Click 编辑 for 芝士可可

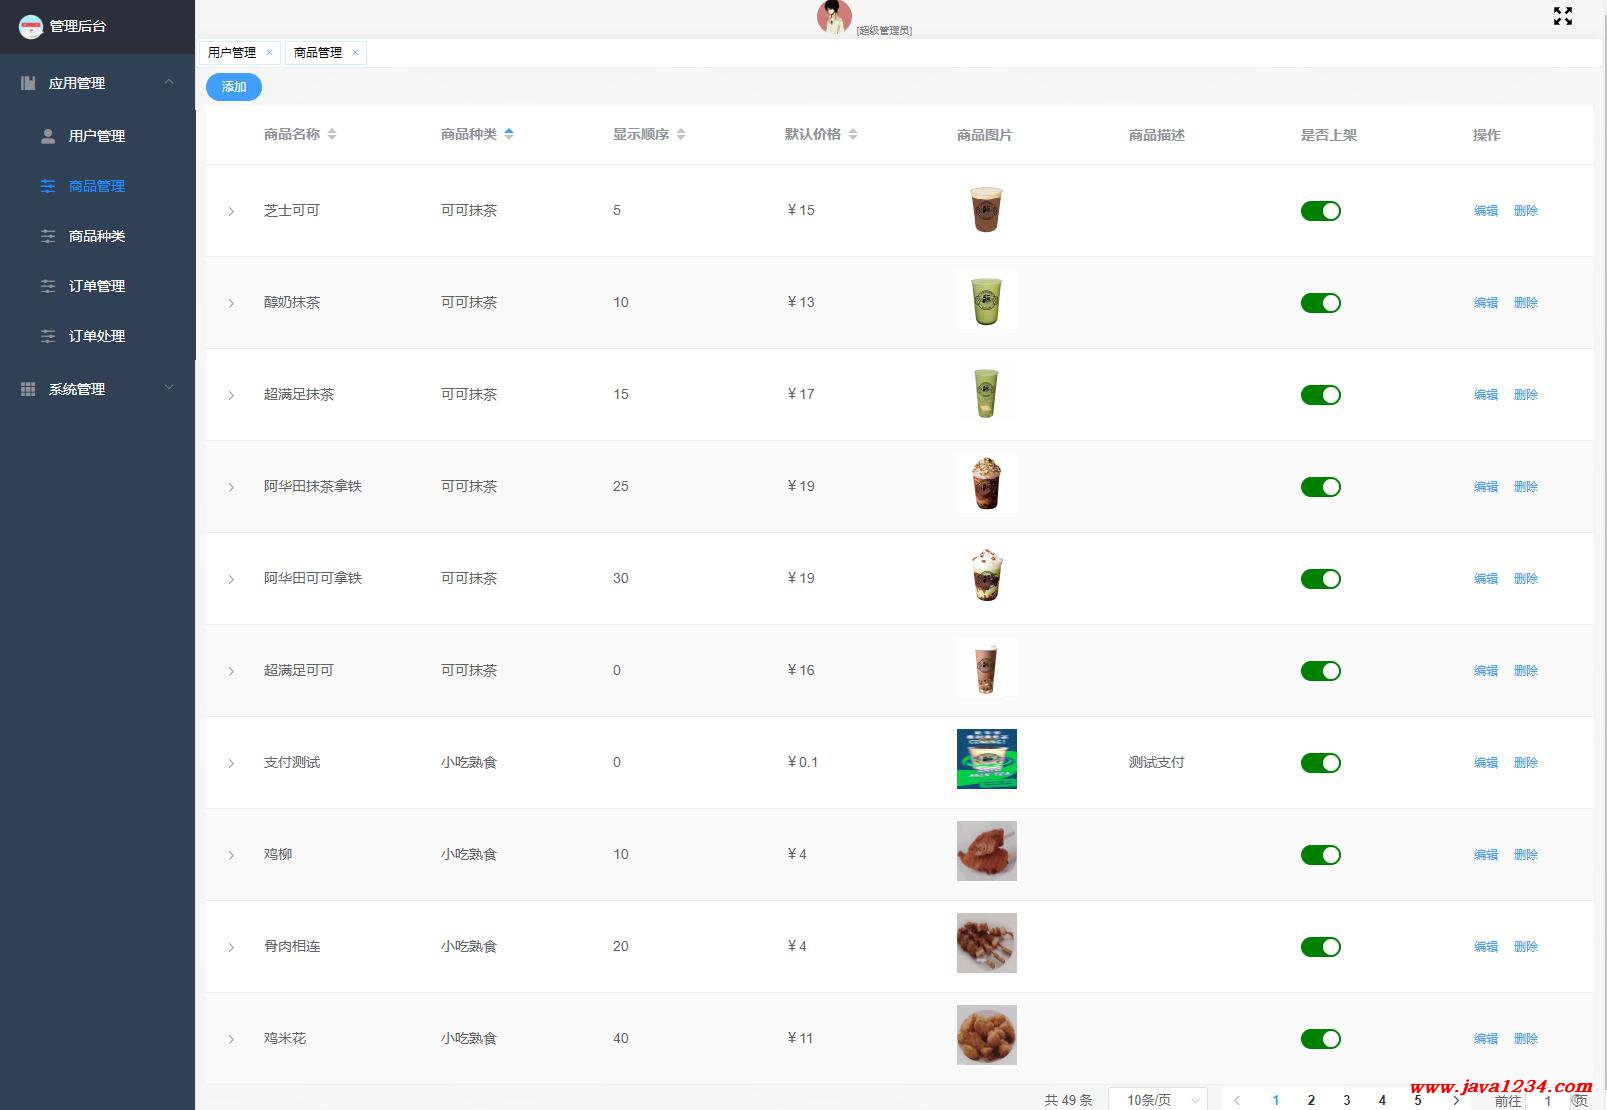(1486, 211)
